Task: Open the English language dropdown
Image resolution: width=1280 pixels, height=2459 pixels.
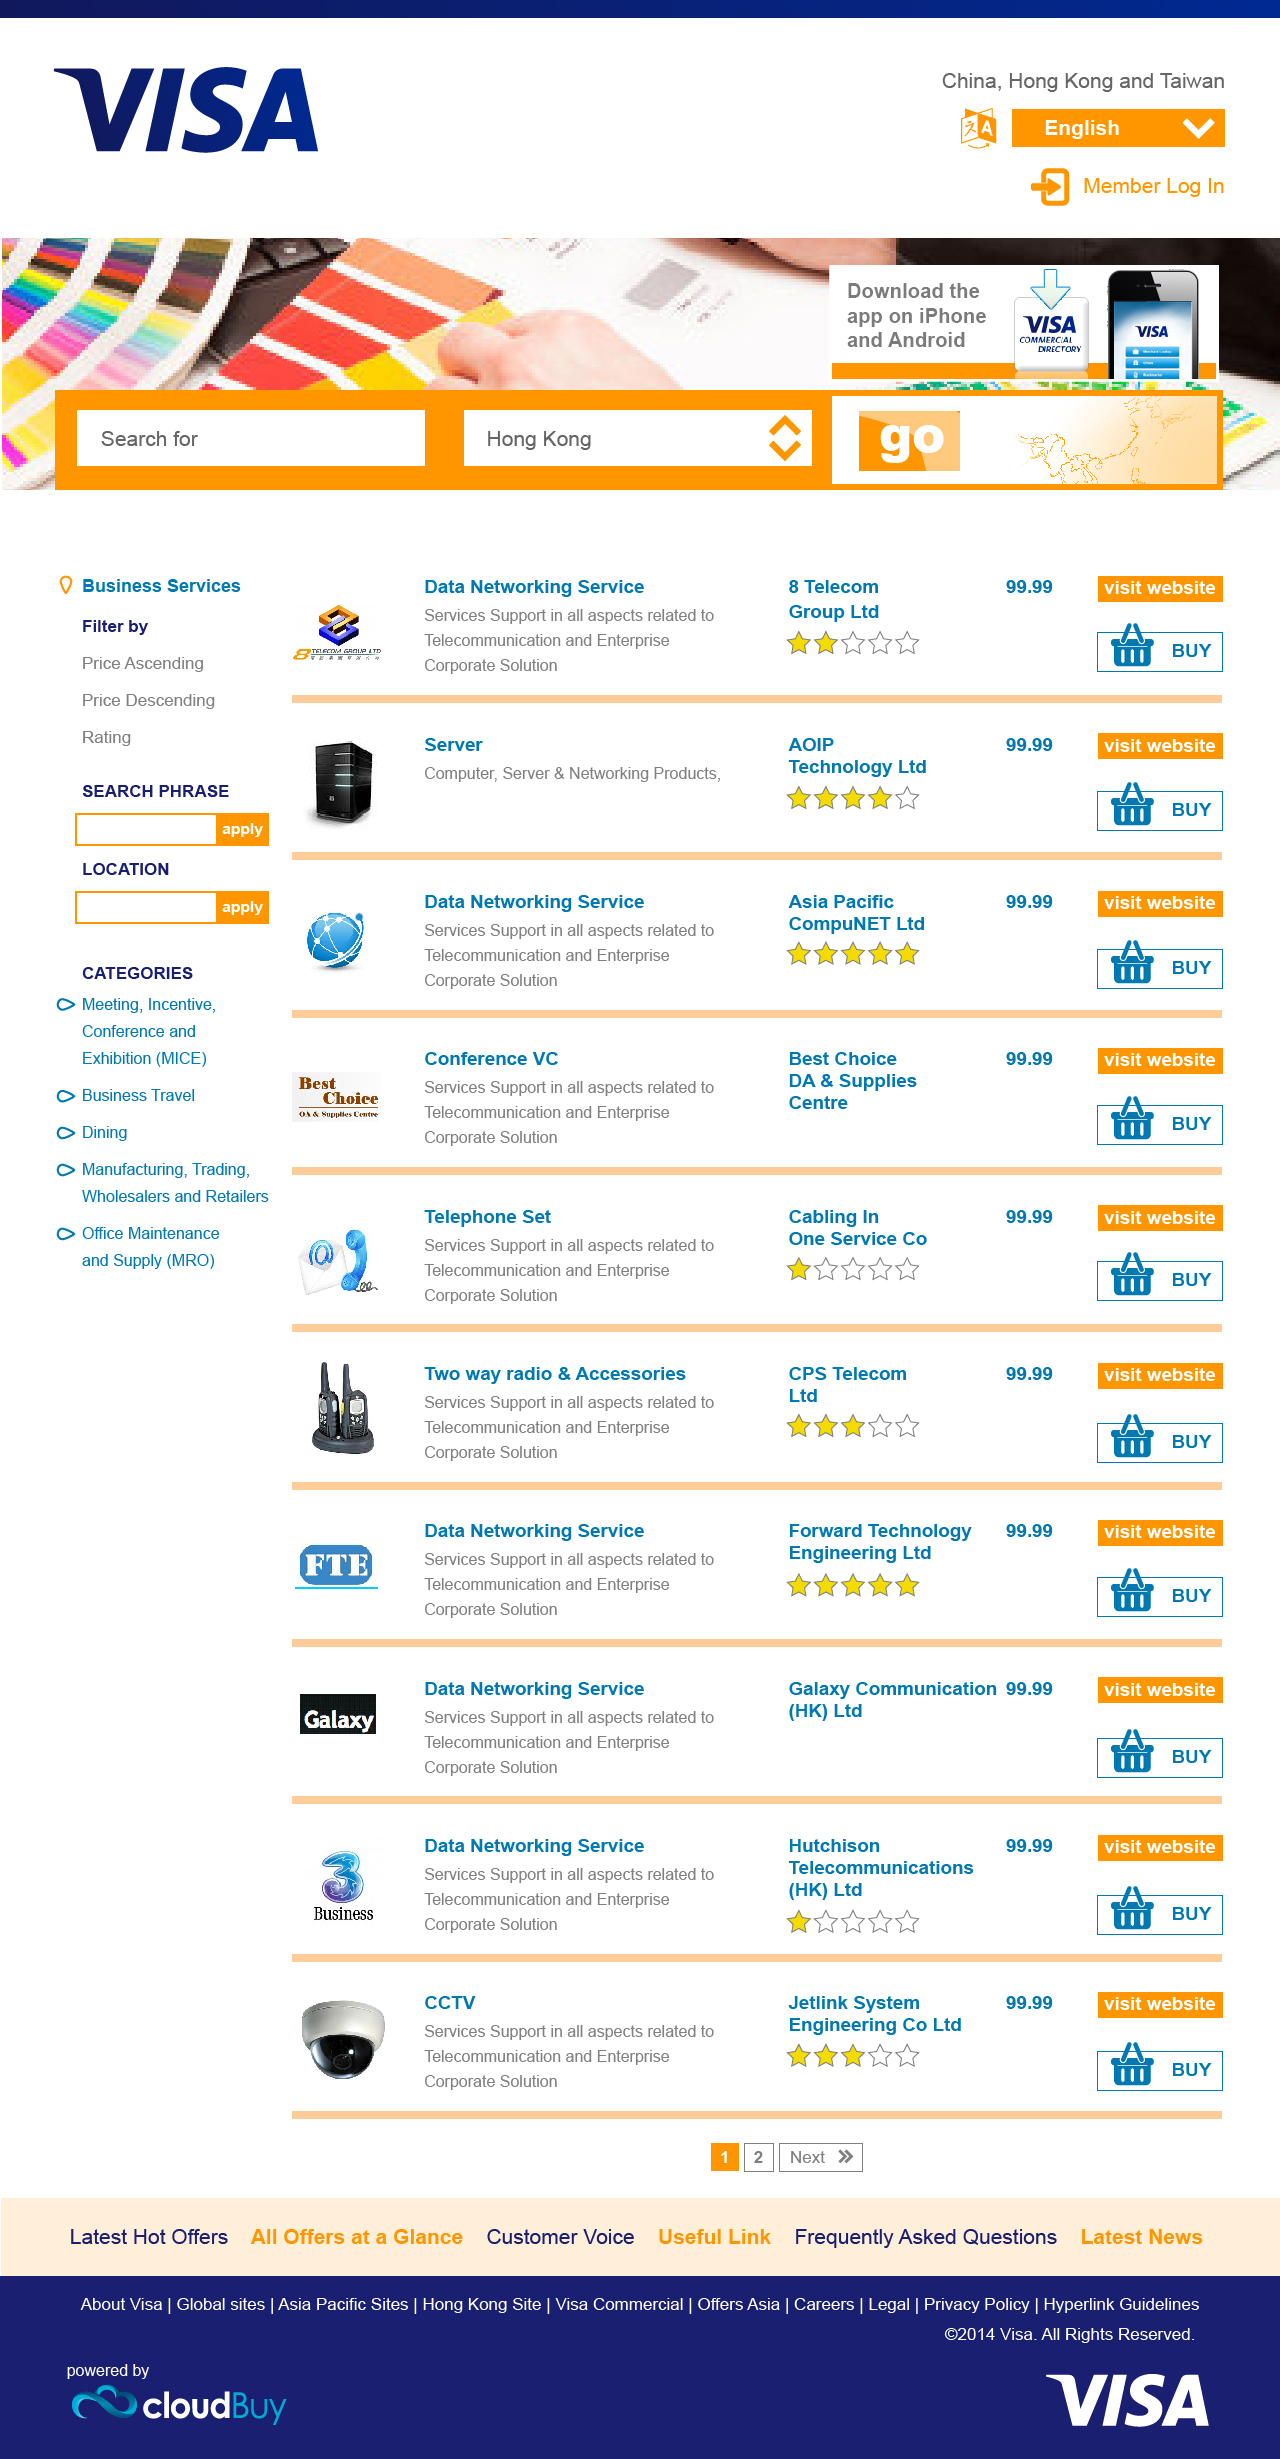Action: click(1117, 129)
